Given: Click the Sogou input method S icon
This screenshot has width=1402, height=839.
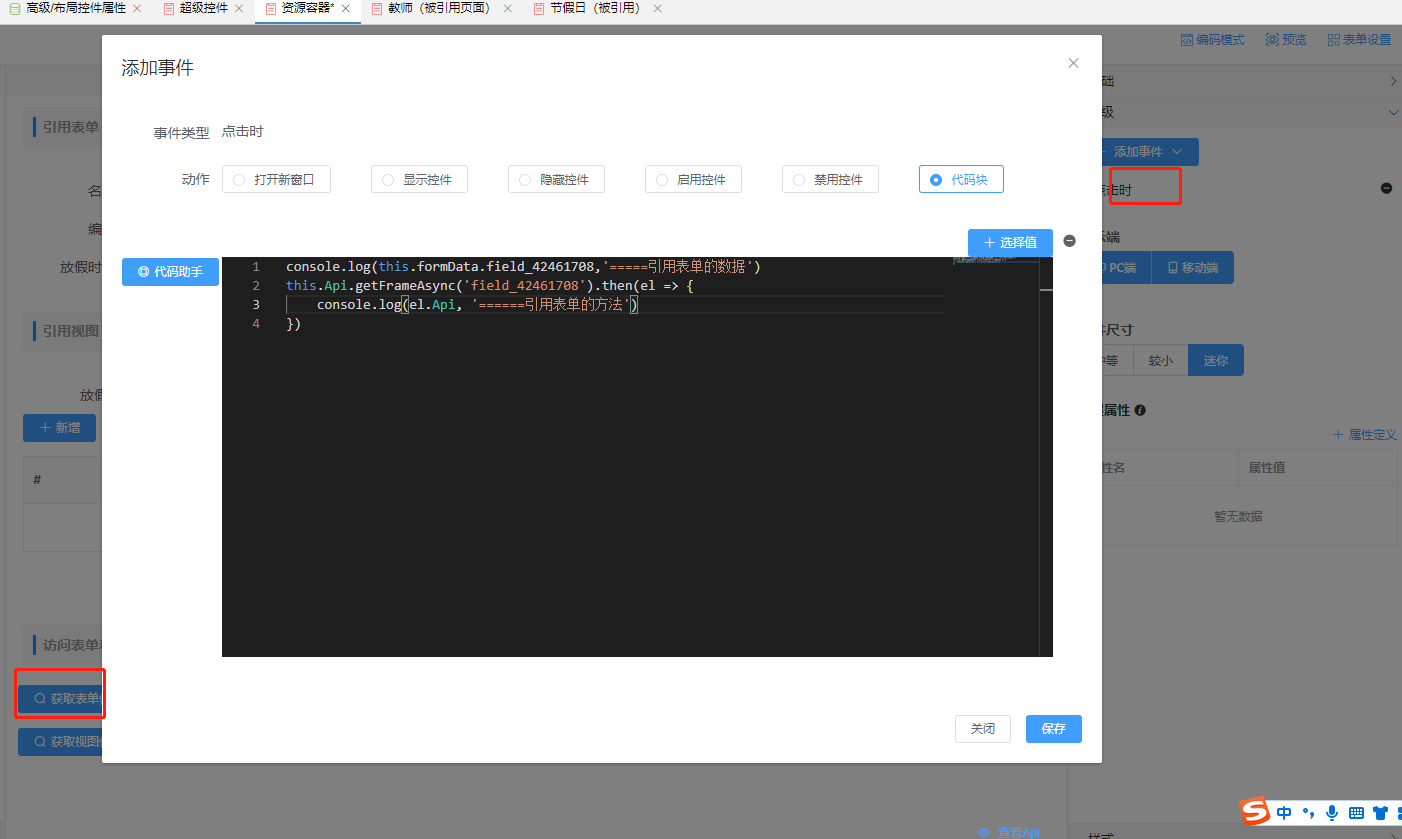Looking at the screenshot, I should (1254, 812).
